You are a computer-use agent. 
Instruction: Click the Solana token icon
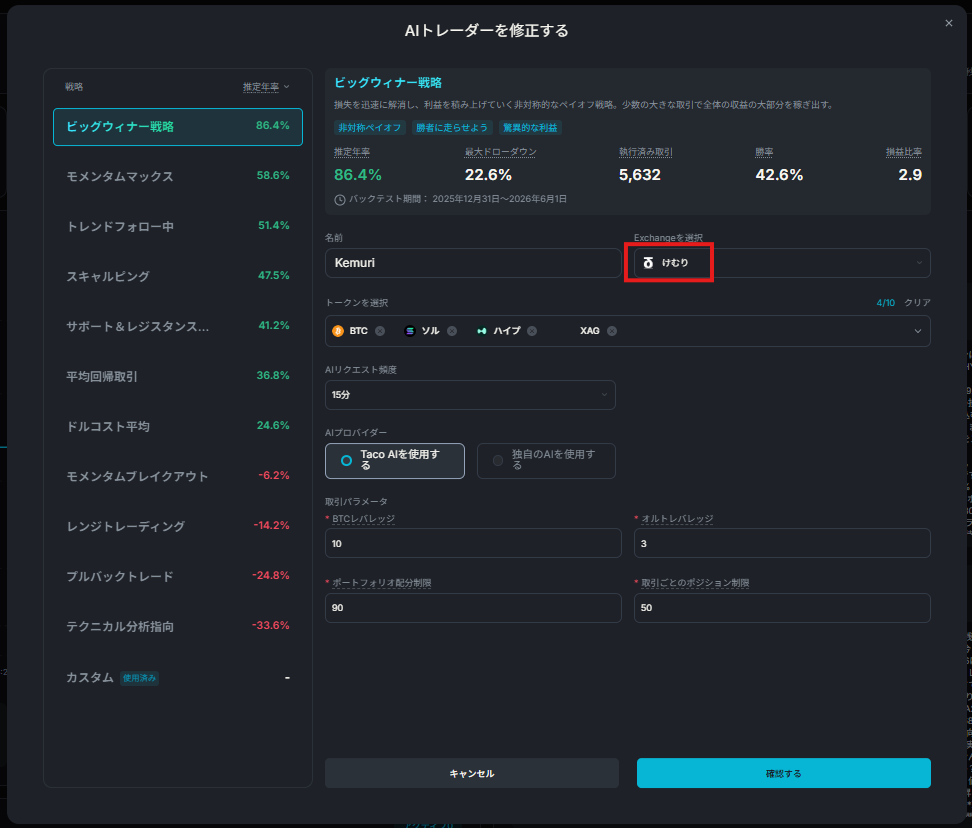click(x=410, y=331)
